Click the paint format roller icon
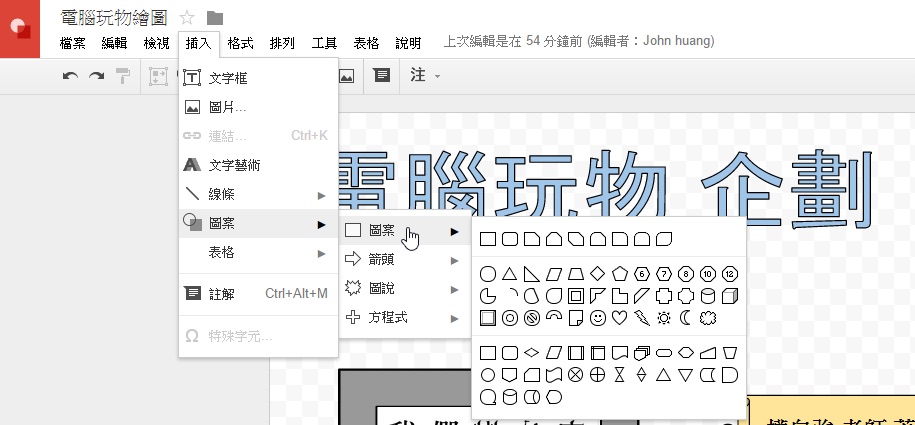 [x=122, y=75]
